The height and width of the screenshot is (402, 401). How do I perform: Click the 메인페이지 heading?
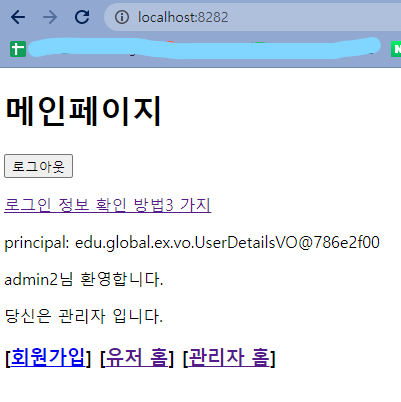pyautogui.click(x=84, y=111)
